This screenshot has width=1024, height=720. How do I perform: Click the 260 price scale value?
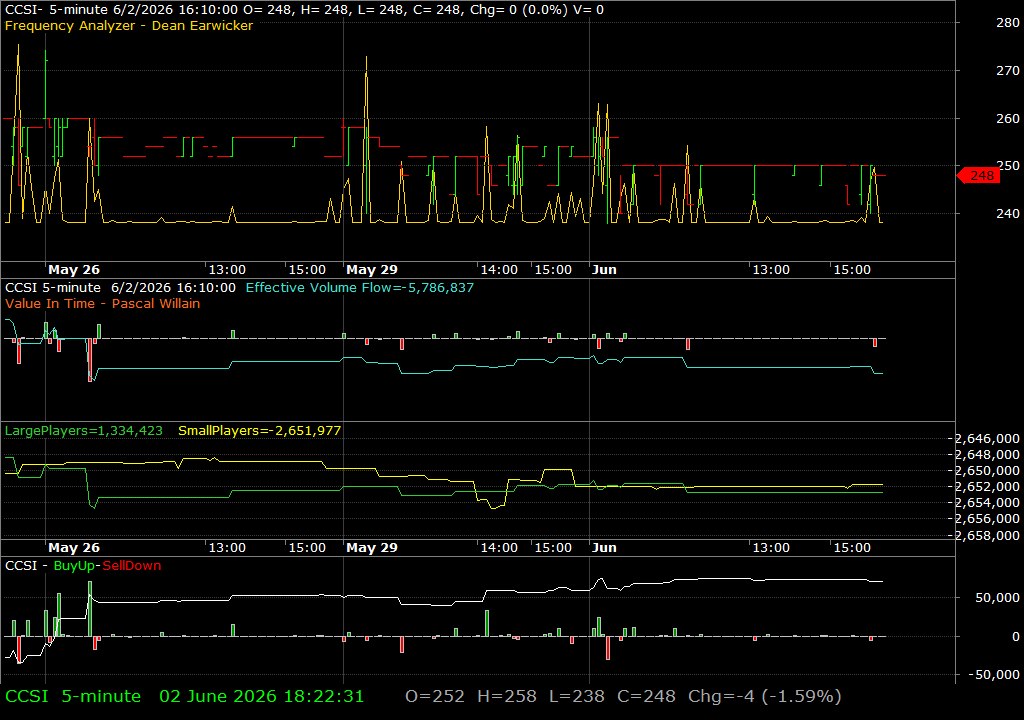tap(1008, 118)
